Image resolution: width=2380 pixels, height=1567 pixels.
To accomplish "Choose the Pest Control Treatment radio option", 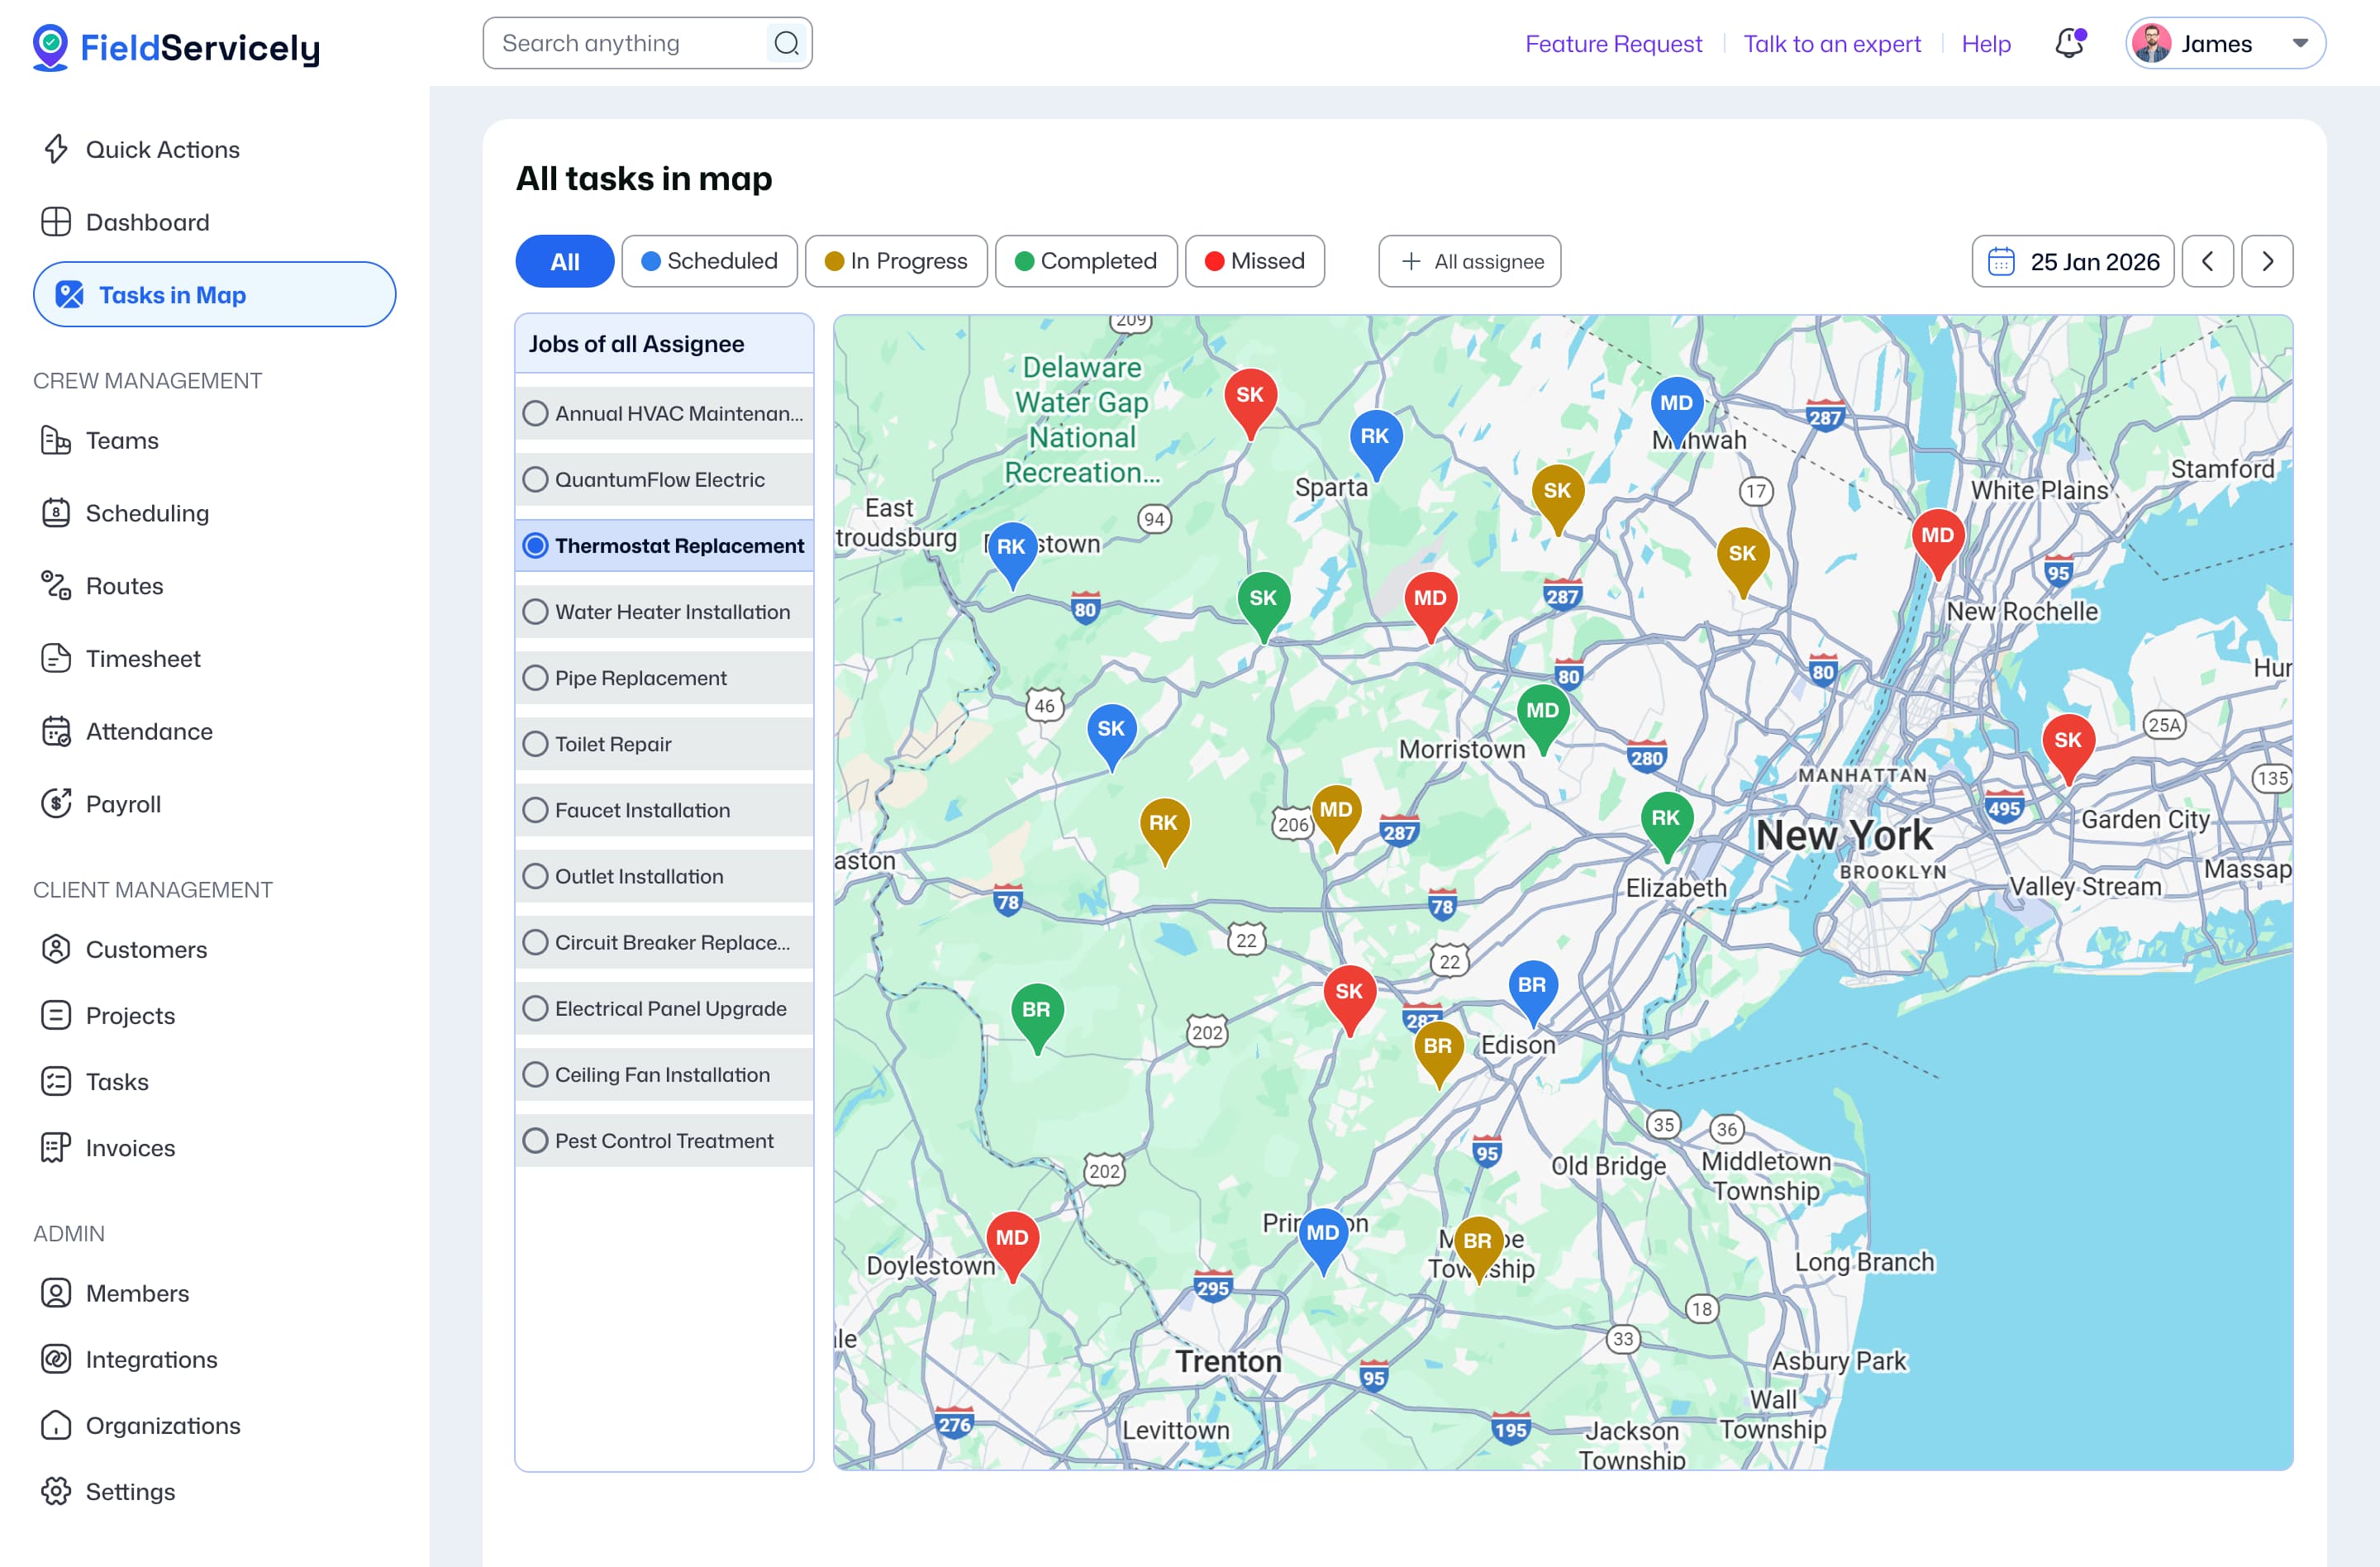I will [x=536, y=1141].
